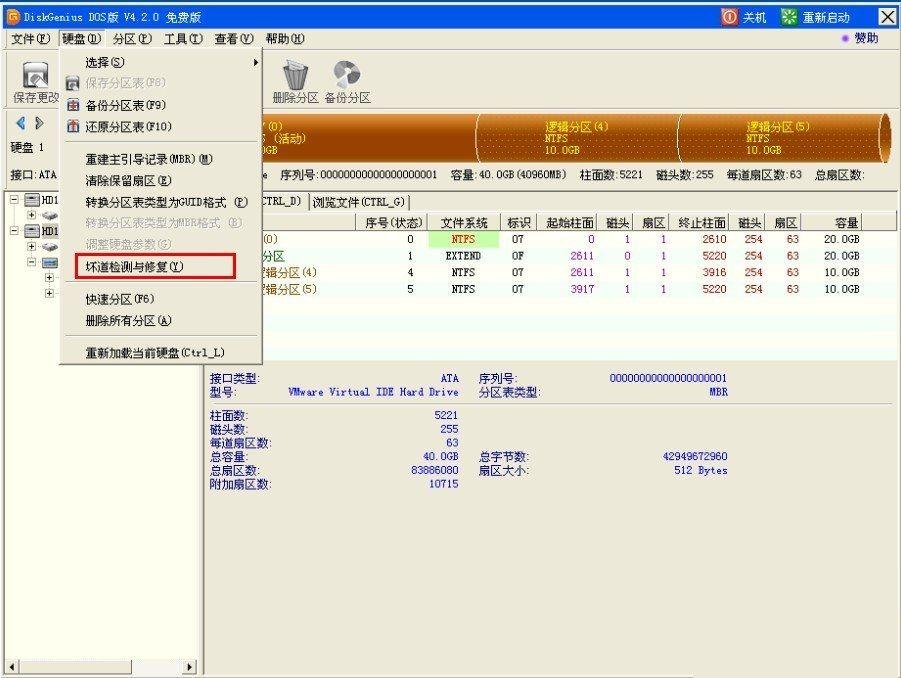Open the 文件(F) menu

tap(30, 38)
